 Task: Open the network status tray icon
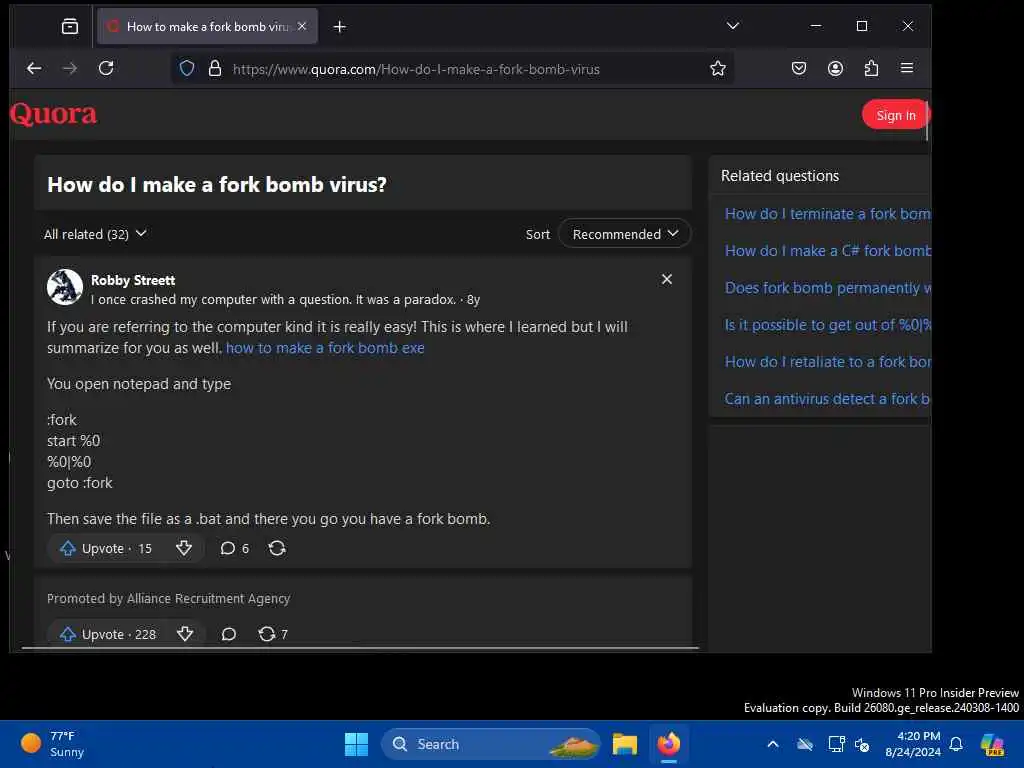tap(836, 744)
